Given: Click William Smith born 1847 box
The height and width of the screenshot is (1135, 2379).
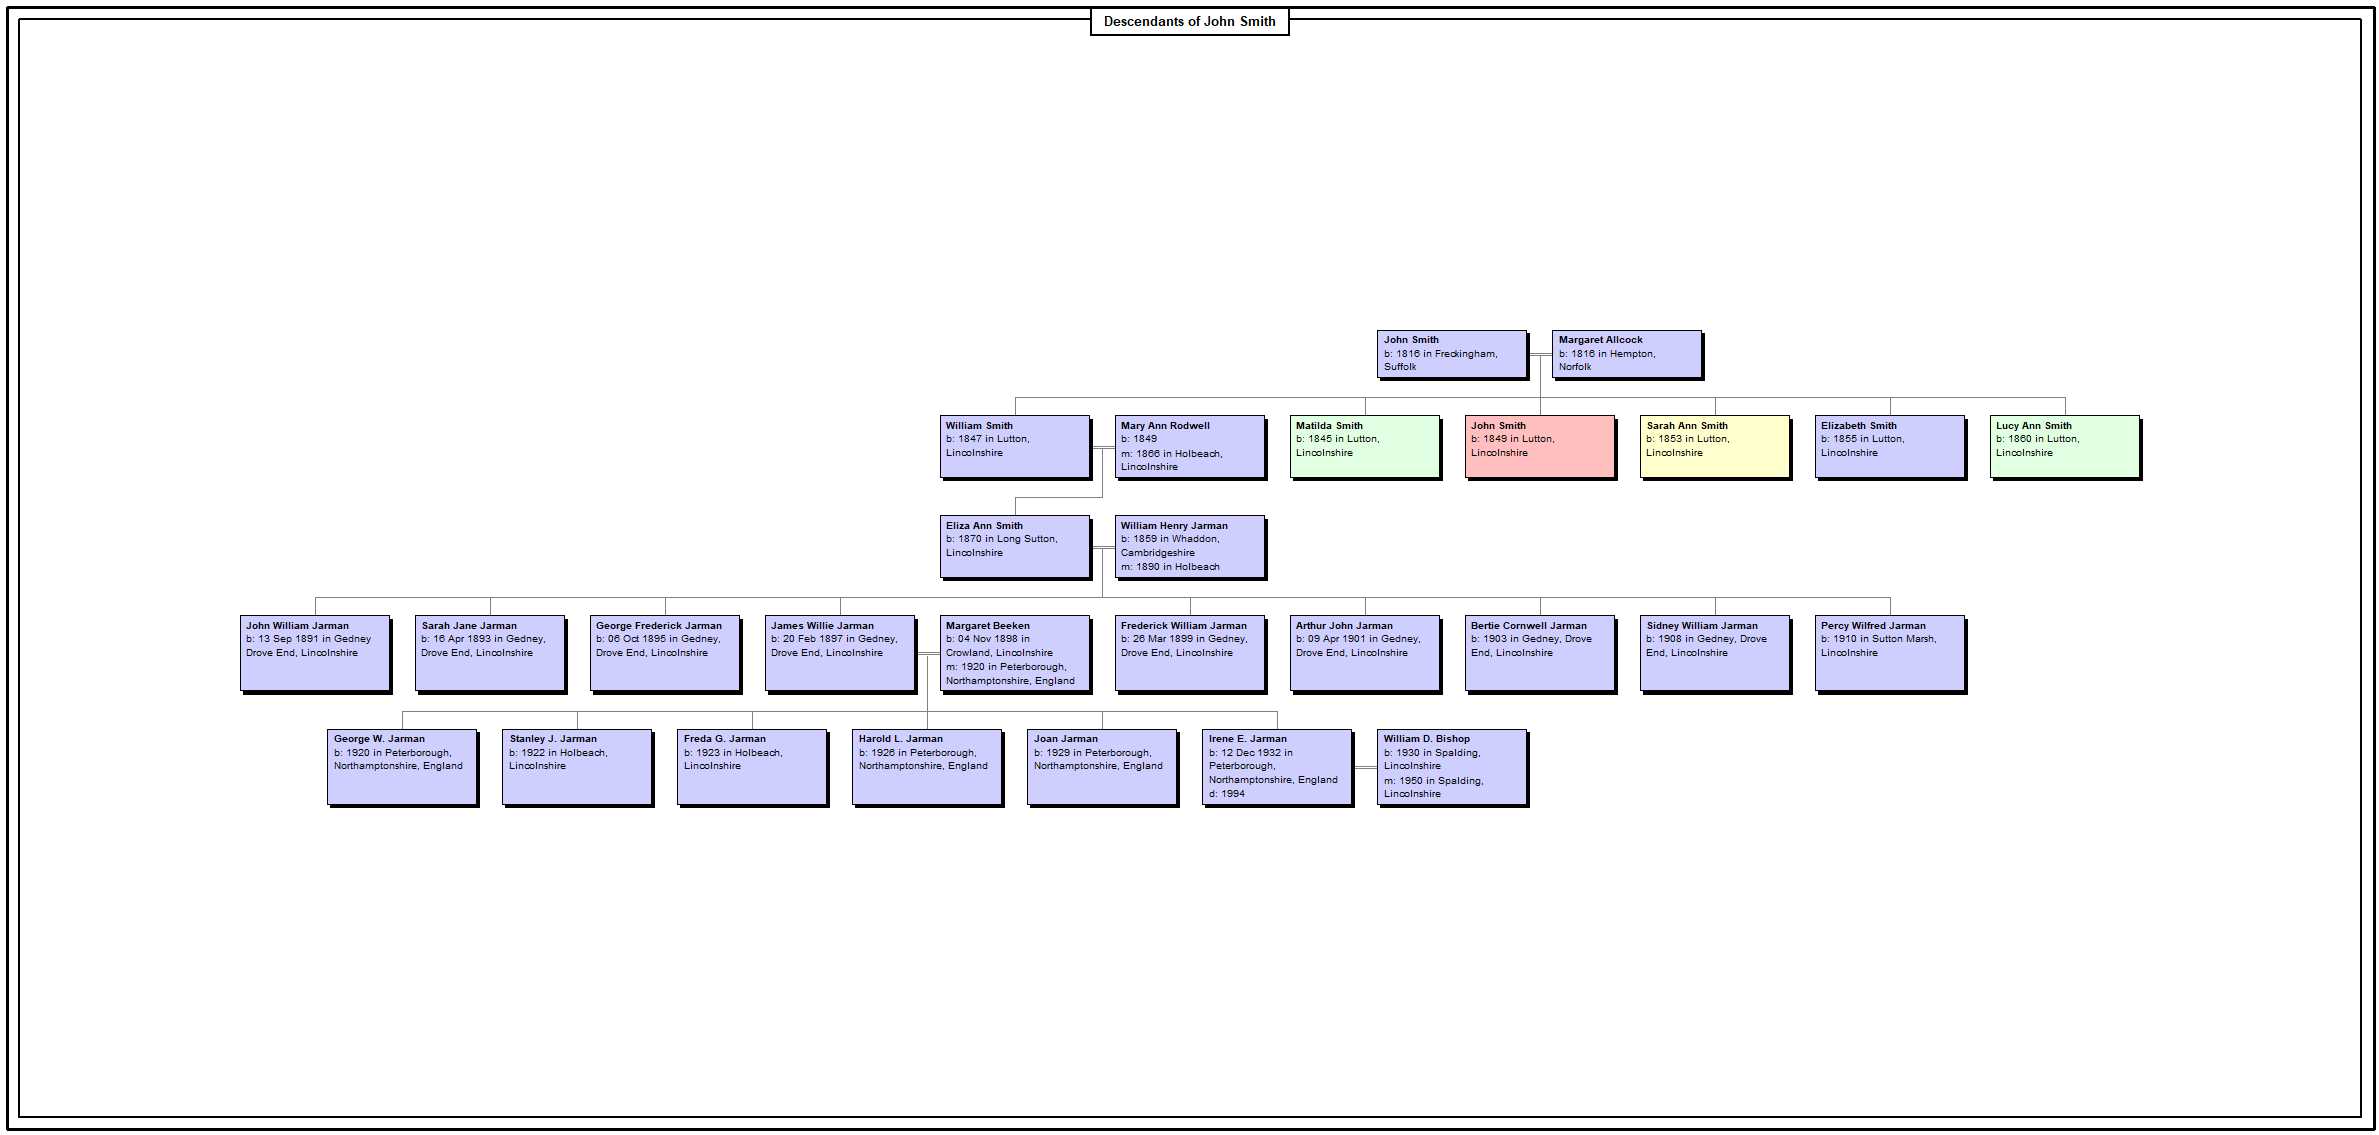Looking at the screenshot, I should point(1015,446).
